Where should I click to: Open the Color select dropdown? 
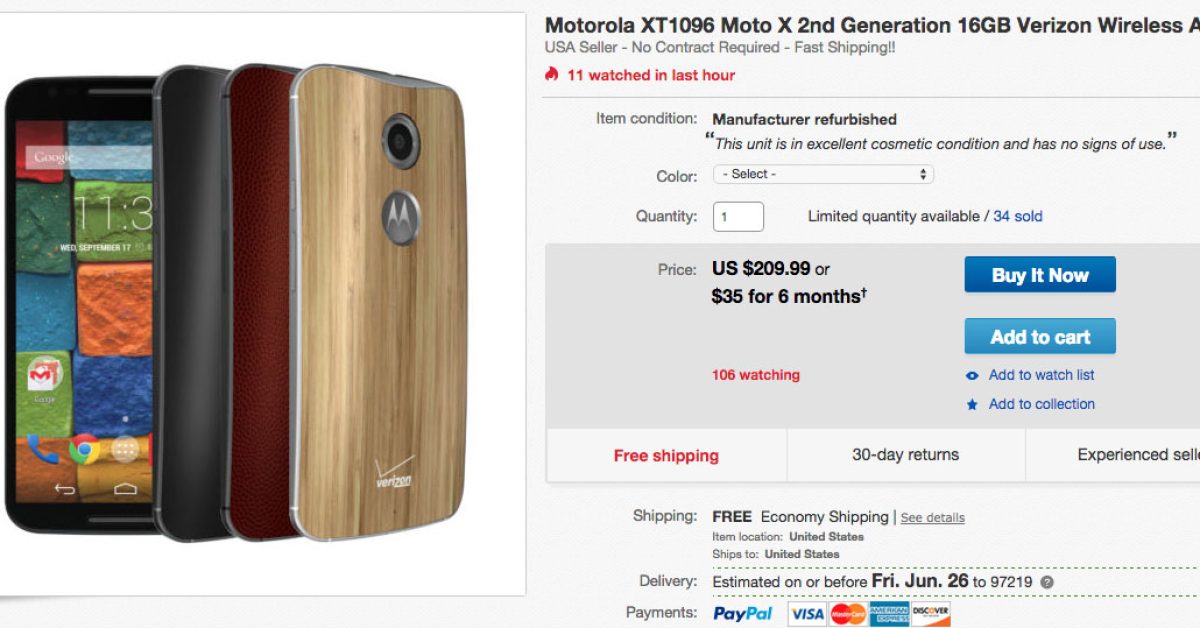click(x=823, y=175)
